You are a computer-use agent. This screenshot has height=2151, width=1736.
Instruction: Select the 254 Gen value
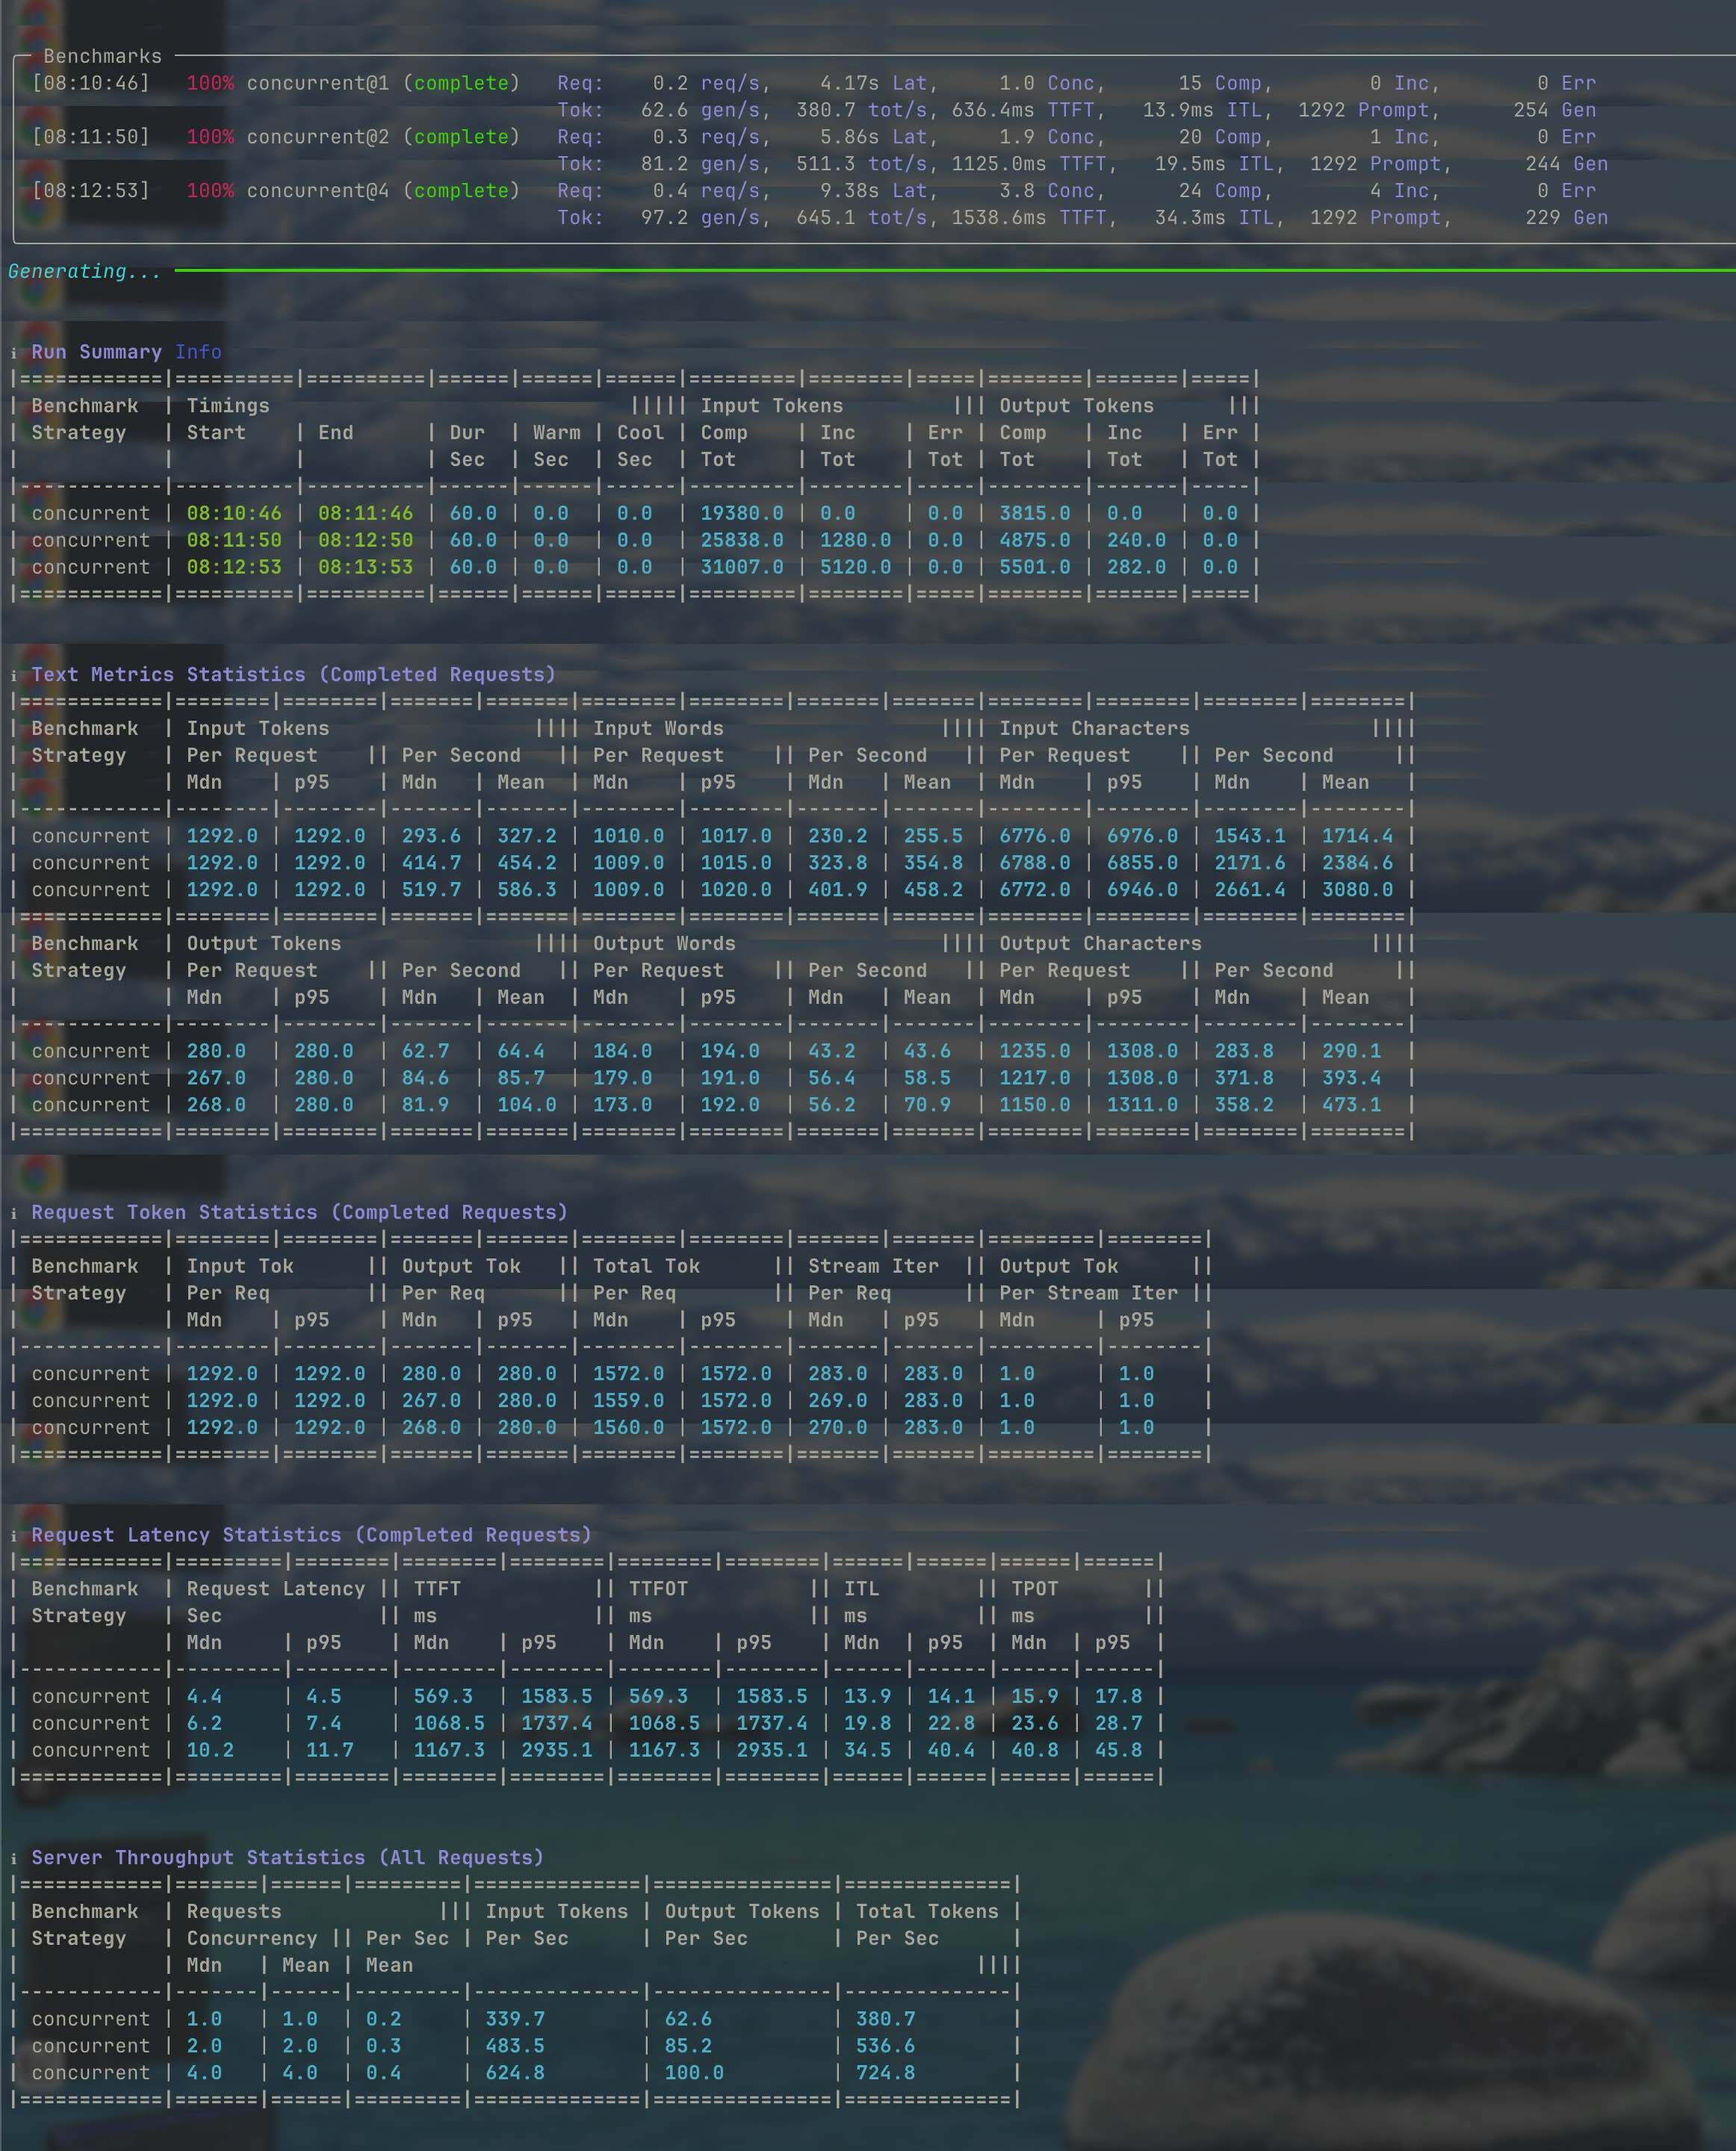1554,110
